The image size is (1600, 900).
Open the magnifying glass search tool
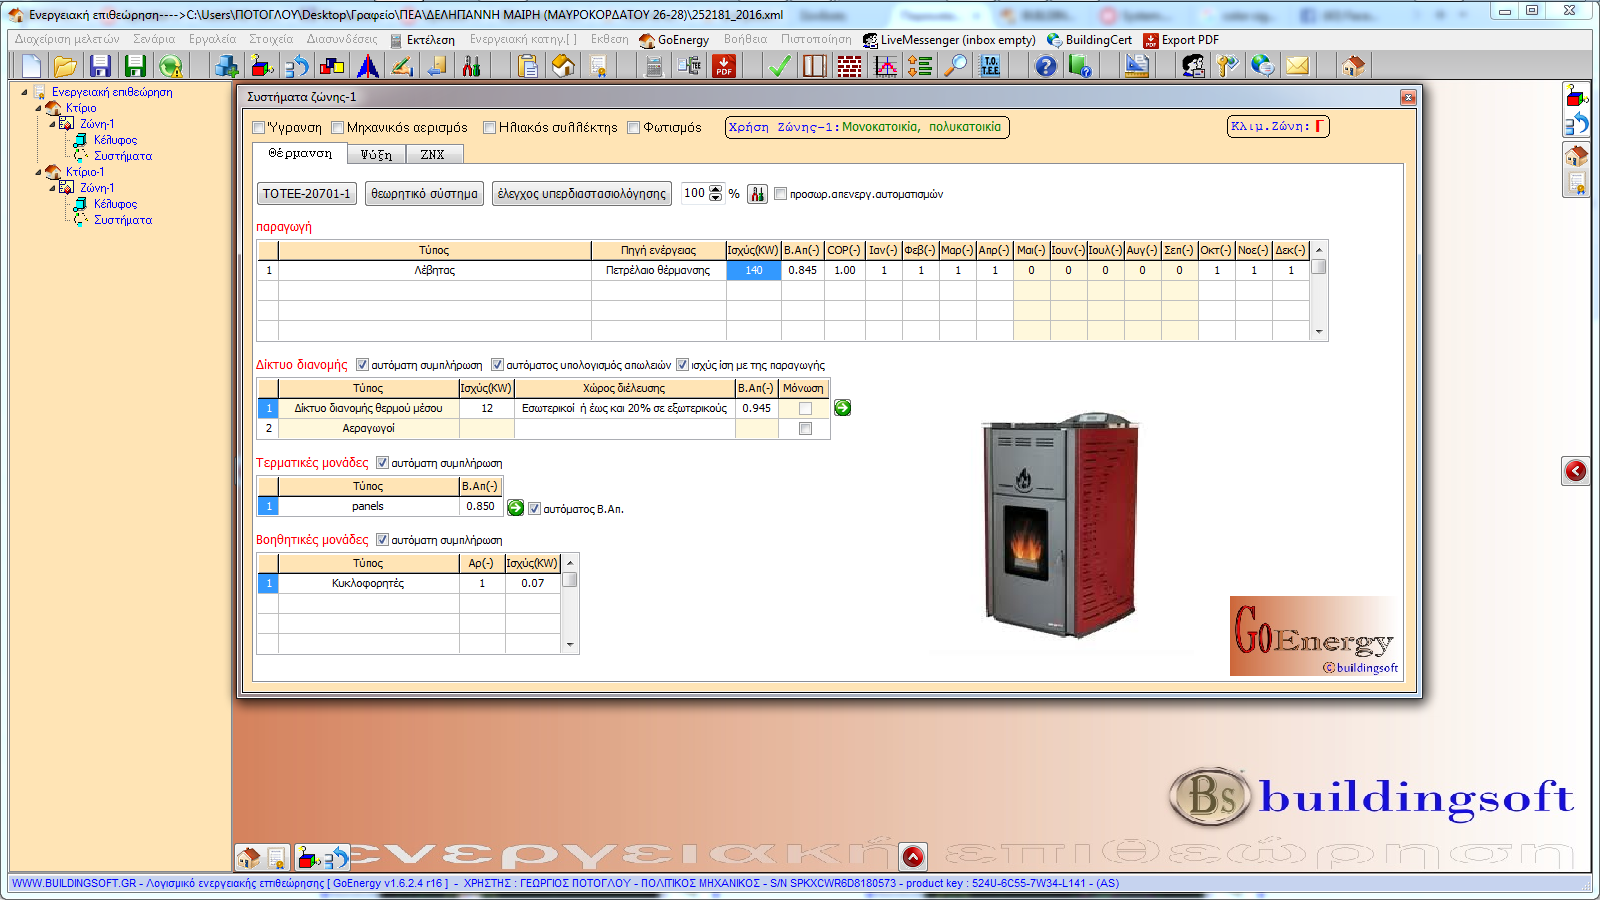click(957, 66)
